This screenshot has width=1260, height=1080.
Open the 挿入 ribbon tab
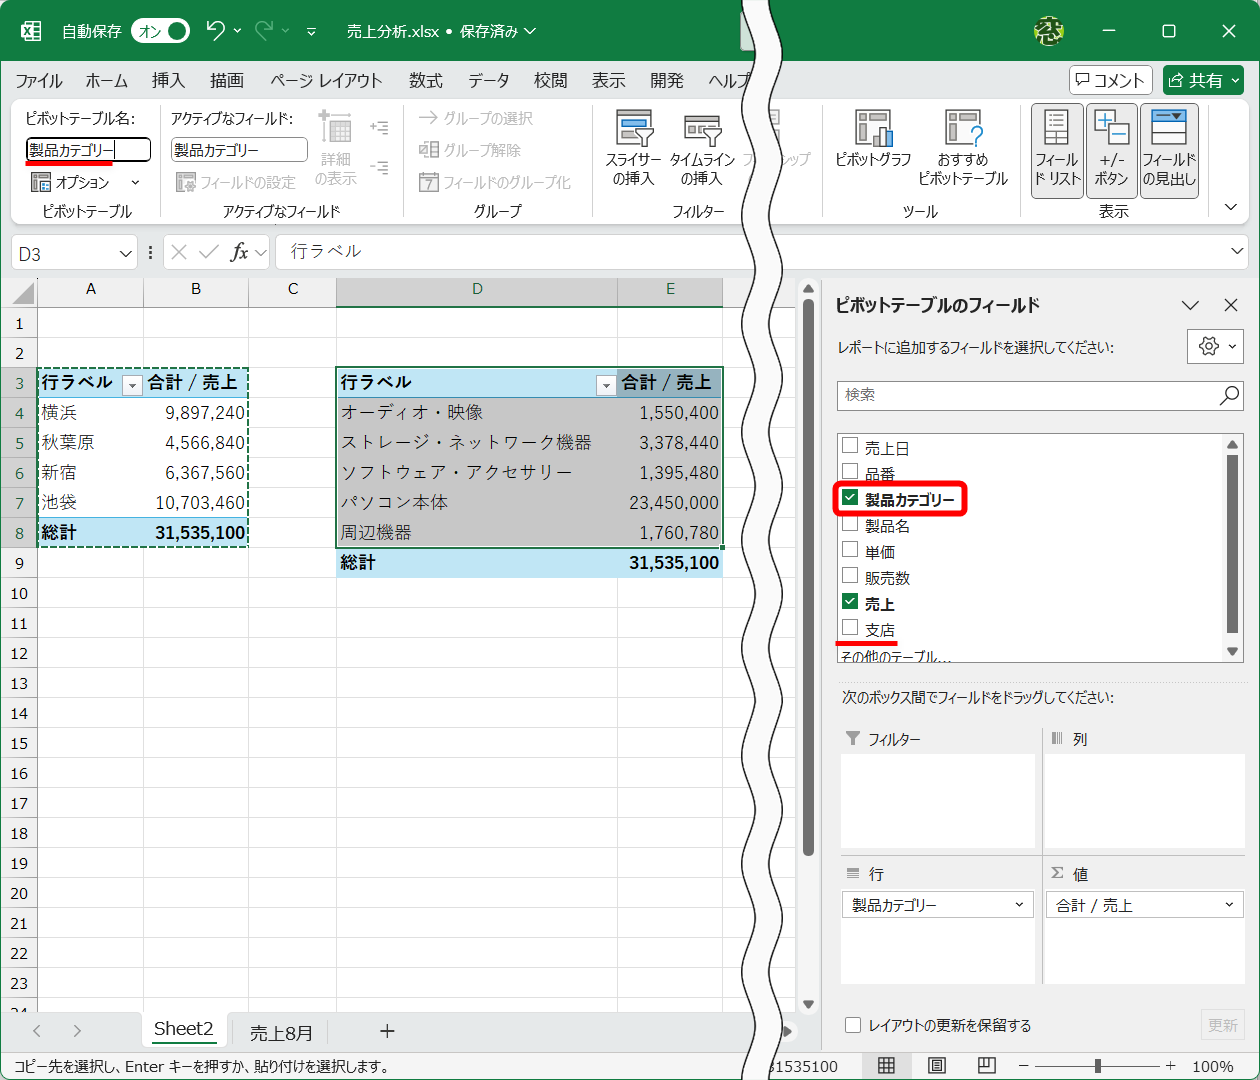(168, 81)
